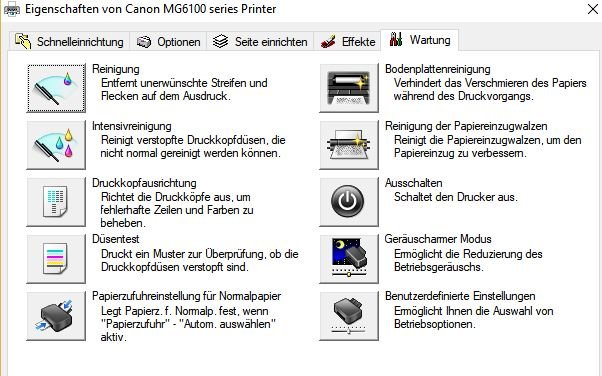
Task: Start the Reinigung print head cleaning
Action: point(56,88)
